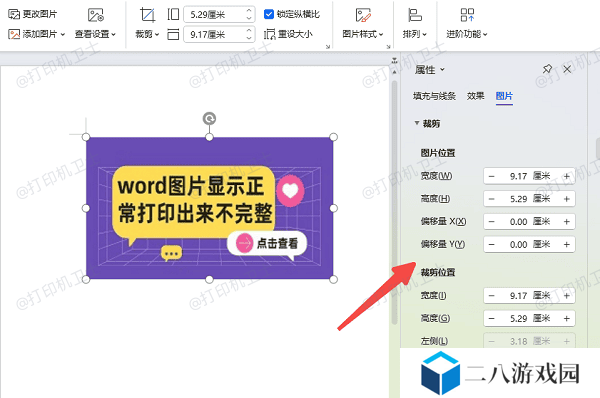
Task: Open the 进阶功能 dropdown
Action: pos(485,34)
